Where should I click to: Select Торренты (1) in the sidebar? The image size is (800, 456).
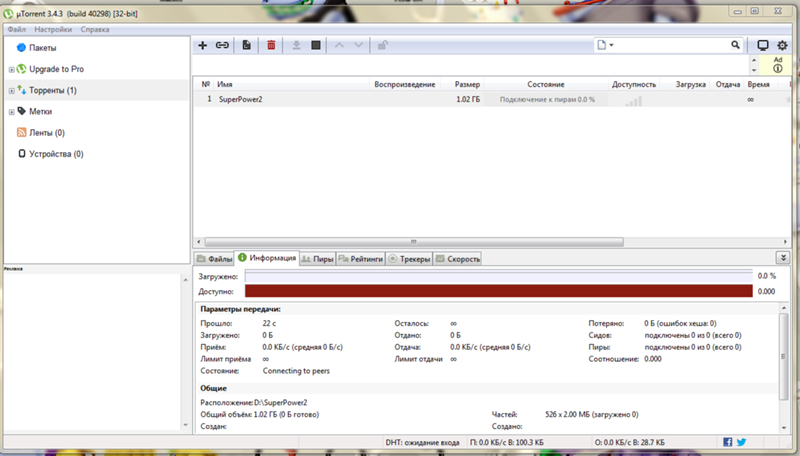[53, 90]
